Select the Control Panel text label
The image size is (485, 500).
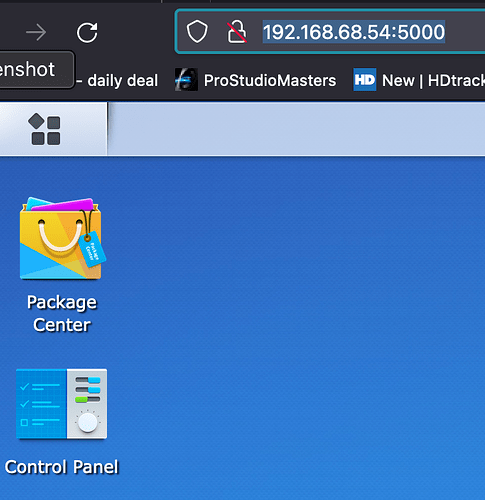pos(62,467)
